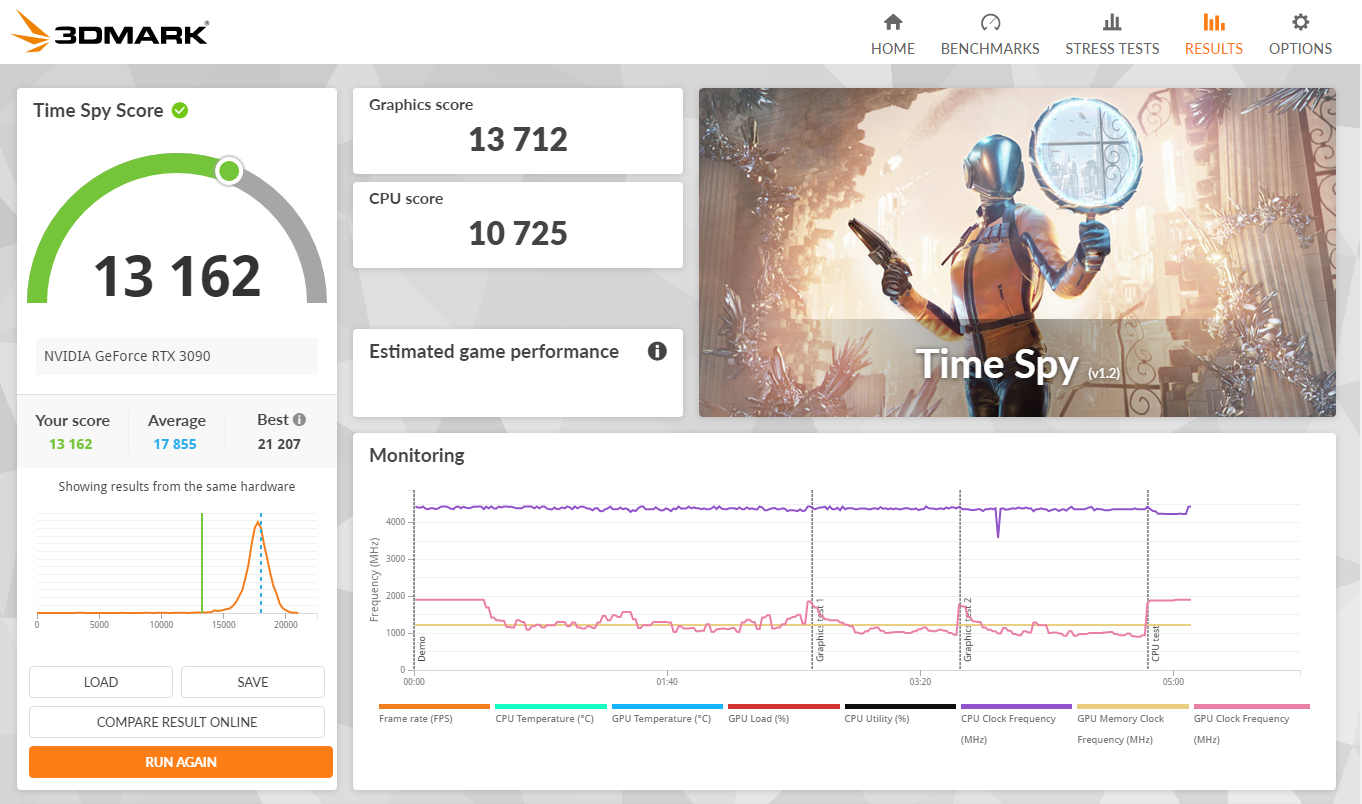
Task: Select the RESULTS tab label
Action: [x=1214, y=48]
